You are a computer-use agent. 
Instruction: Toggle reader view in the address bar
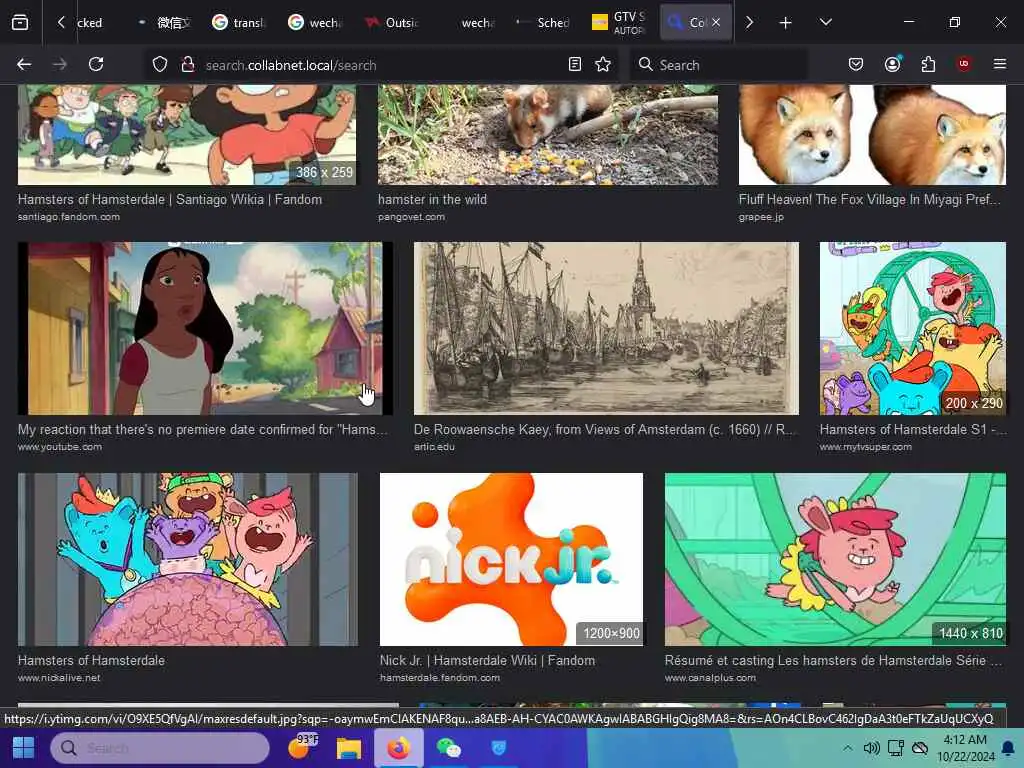pyautogui.click(x=575, y=64)
